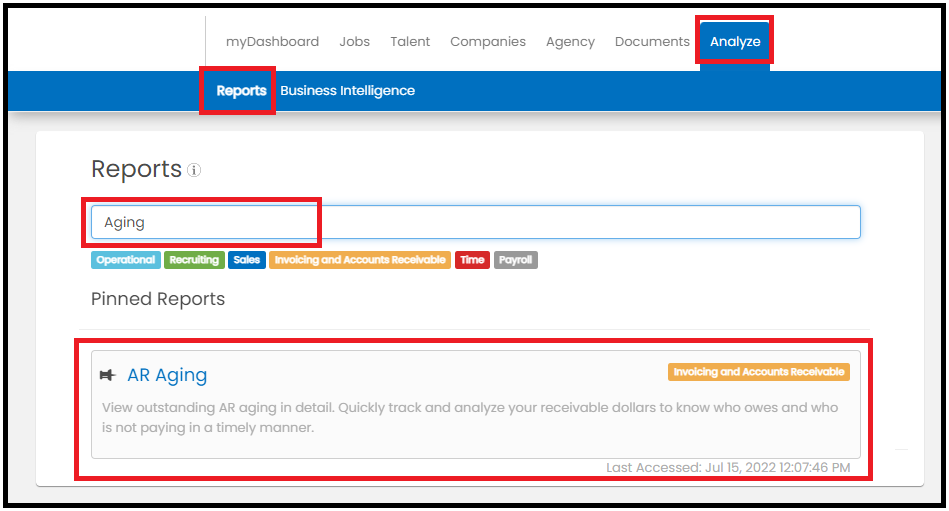Open the AR Aging report link
949x511 pixels.
click(x=167, y=375)
